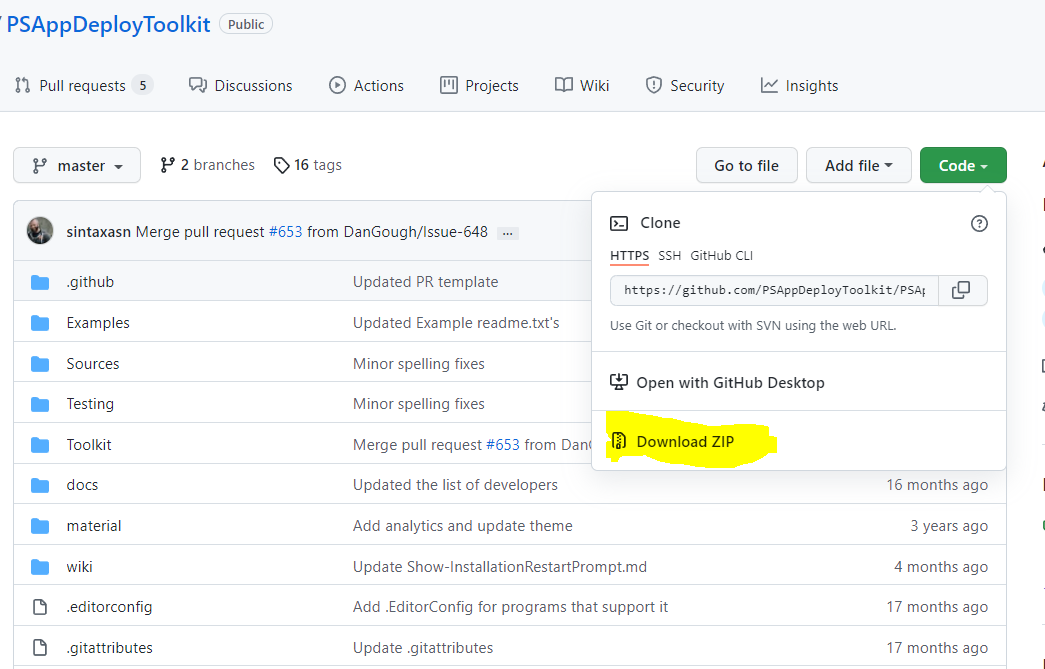1045x669 pixels.
Task: Open the help question mark in Clone panel
Action: [x=979, y=224]
